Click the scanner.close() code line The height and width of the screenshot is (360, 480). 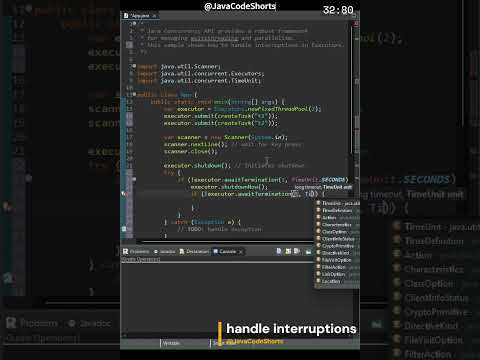point(190,151)
